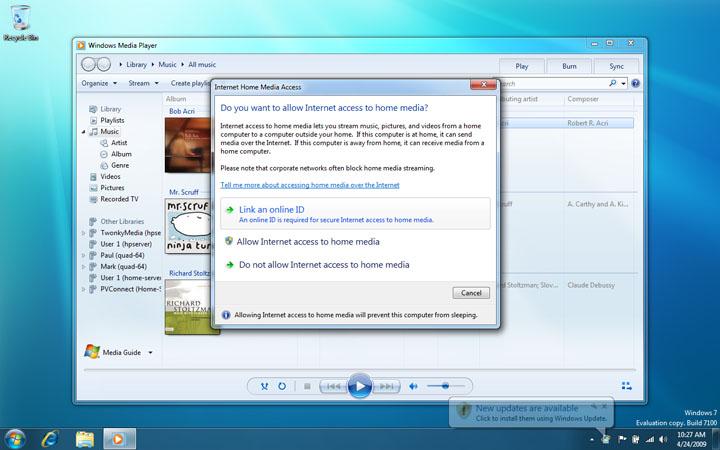
Task: Click All music in the breadcrumb
Action: [202, 65]
